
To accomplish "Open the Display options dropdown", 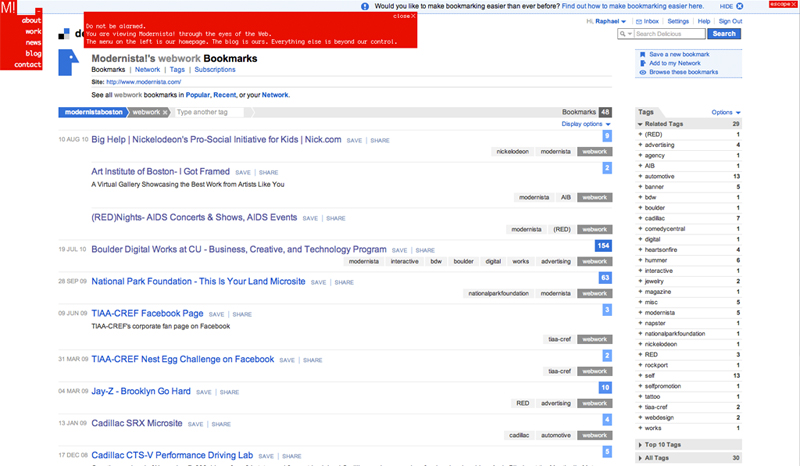I will [586, 124].
